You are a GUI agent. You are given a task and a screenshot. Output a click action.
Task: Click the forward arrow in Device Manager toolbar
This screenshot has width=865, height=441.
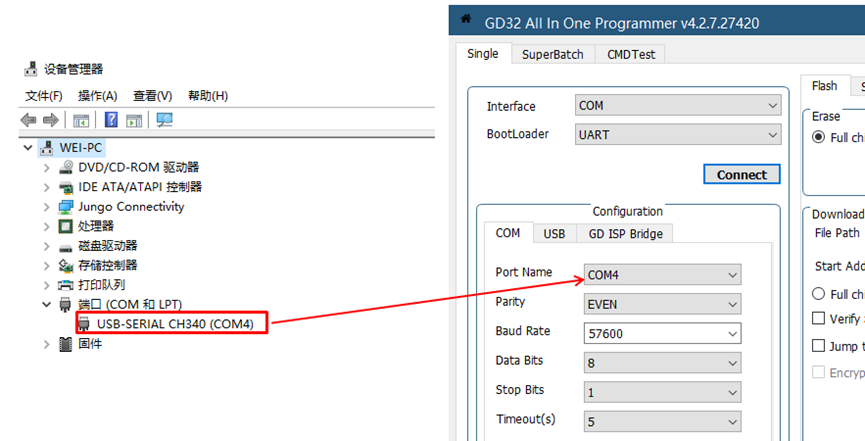[50, 120]
